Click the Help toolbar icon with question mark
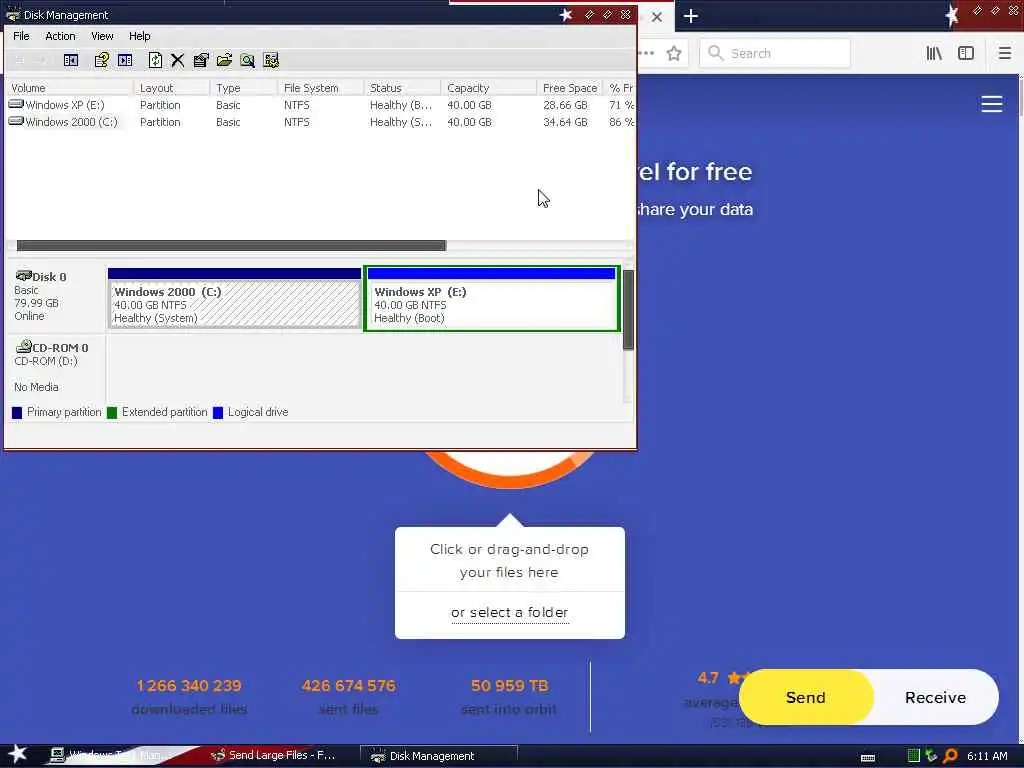The image size is (1024, 768). [x=101, y=60]
